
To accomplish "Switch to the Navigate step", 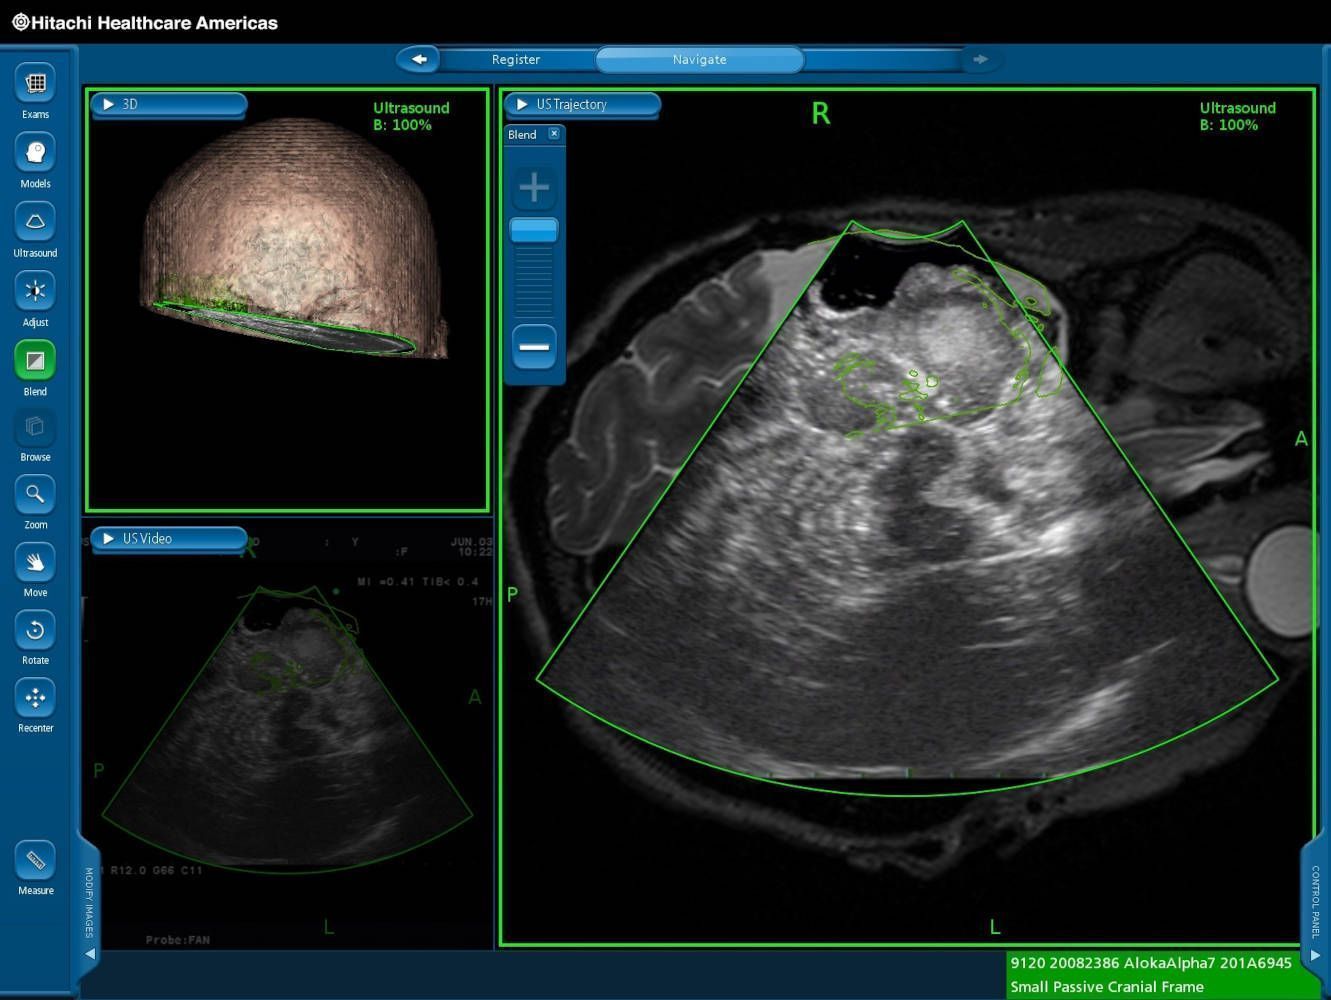I will [699, 60].
